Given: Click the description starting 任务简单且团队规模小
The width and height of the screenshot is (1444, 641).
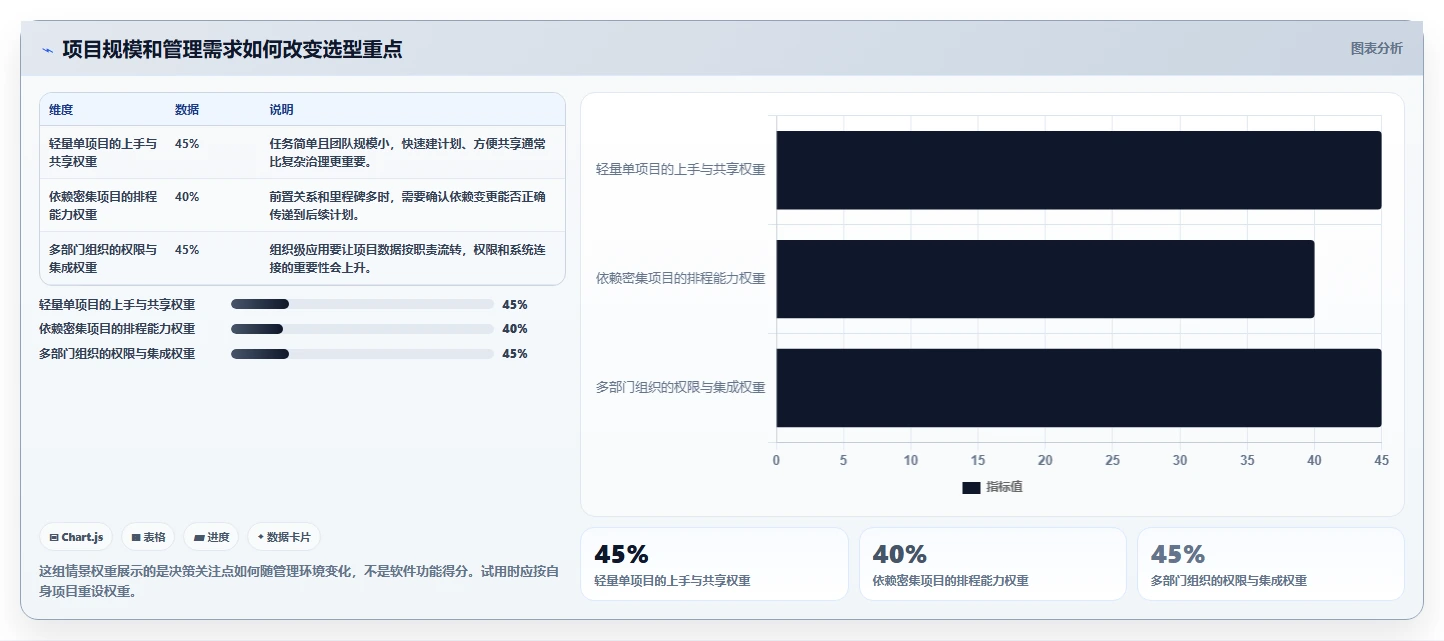Looking at the screenshot, I should 408,152.
